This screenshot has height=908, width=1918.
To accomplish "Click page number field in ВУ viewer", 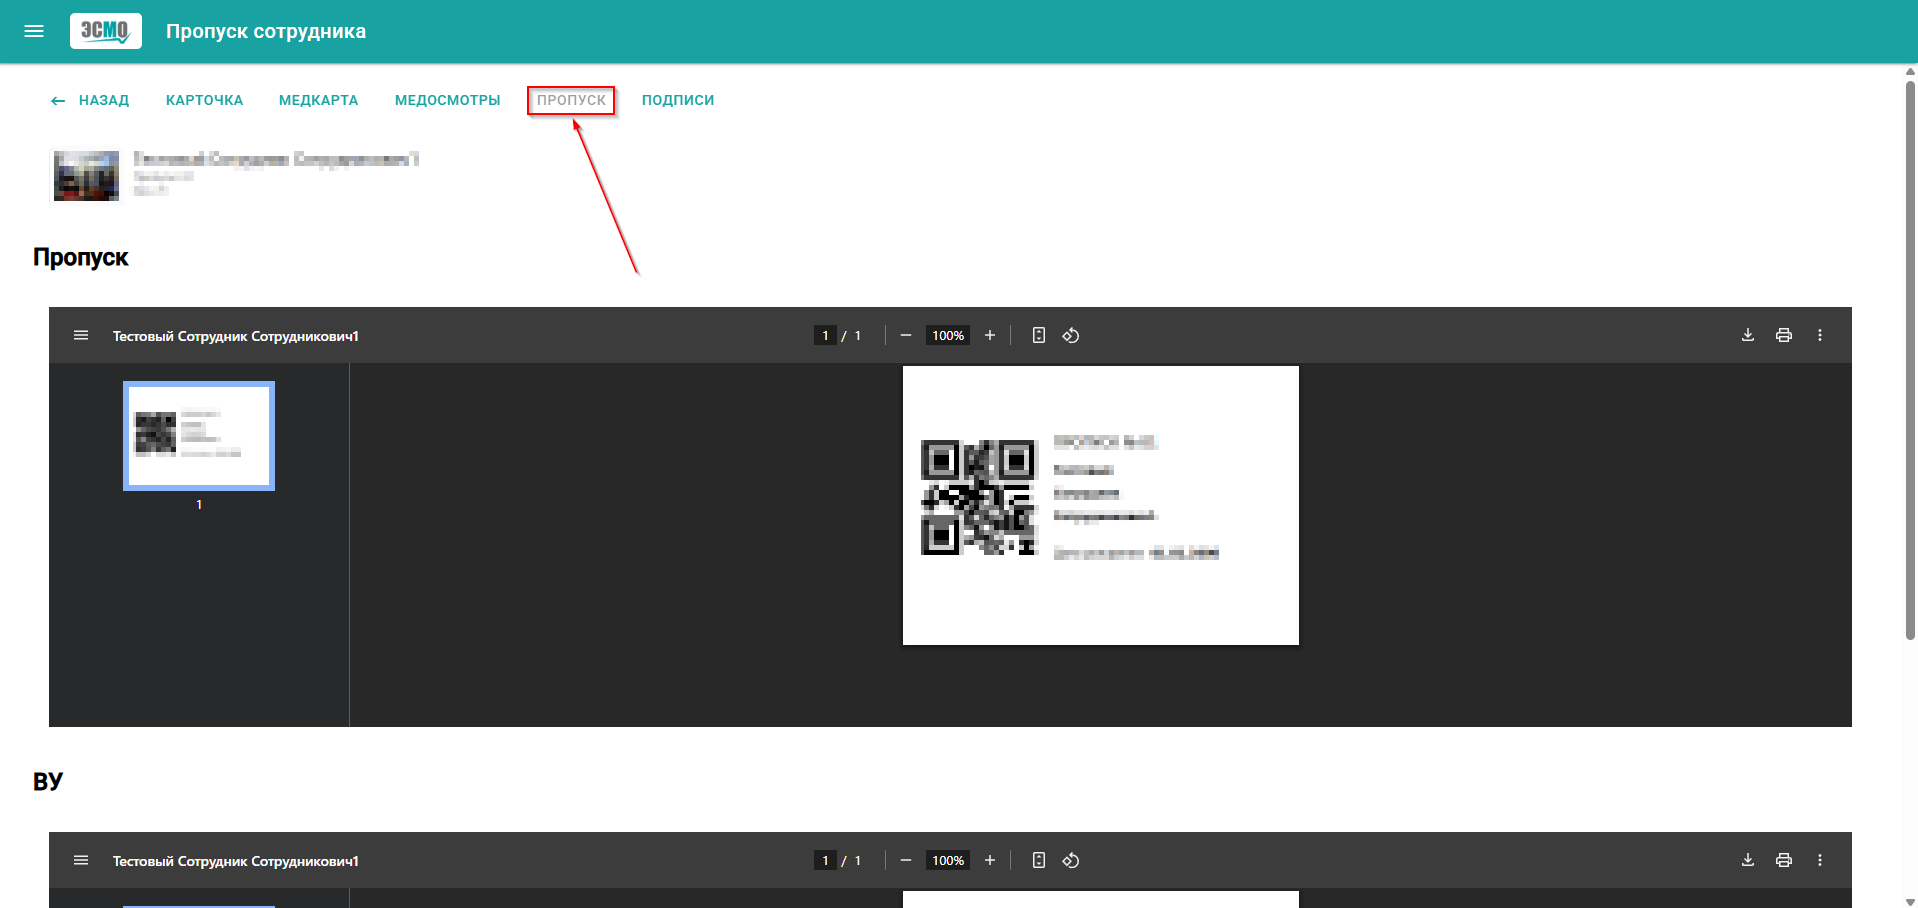I will [825, 860].
